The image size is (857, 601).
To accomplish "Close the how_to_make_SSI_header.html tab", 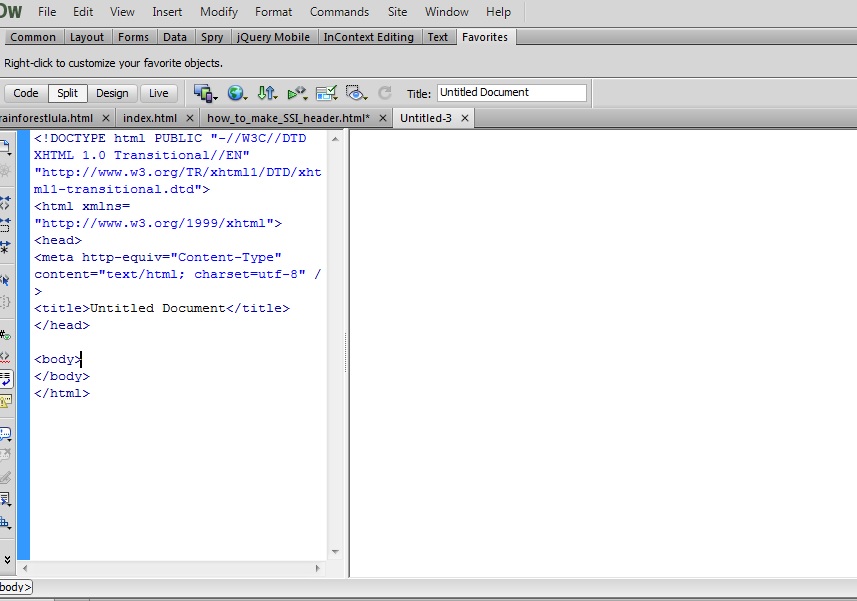I will (381, 118).
